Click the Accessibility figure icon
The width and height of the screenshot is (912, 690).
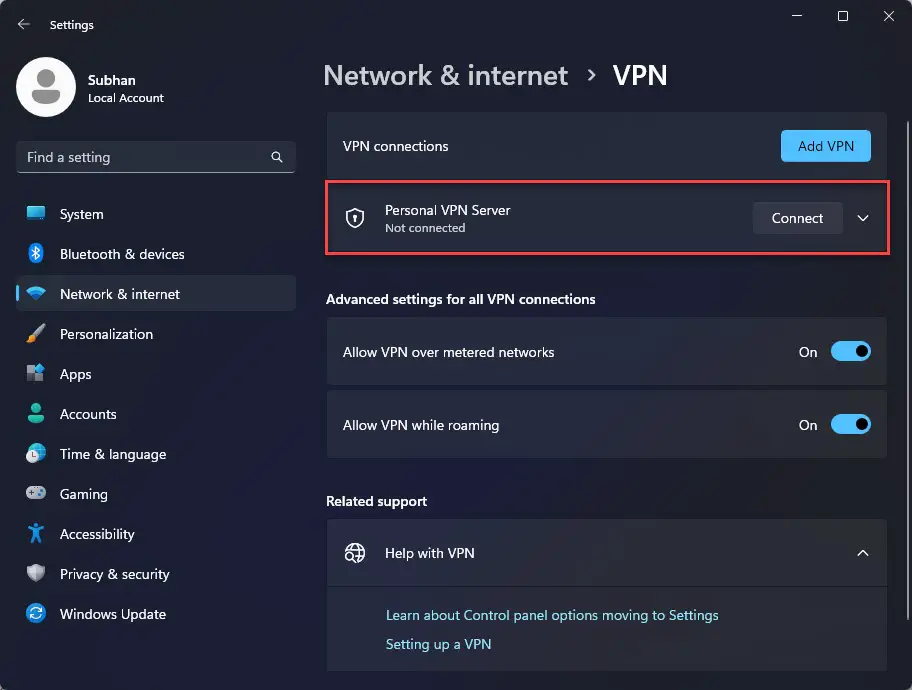[36, 534]
